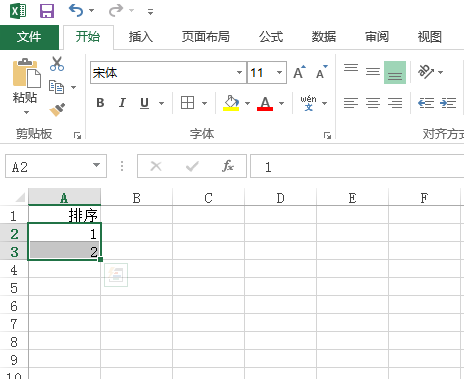Click the formula bar showing 1
This screenshot has height=379, width=464.
pos(357,166)
